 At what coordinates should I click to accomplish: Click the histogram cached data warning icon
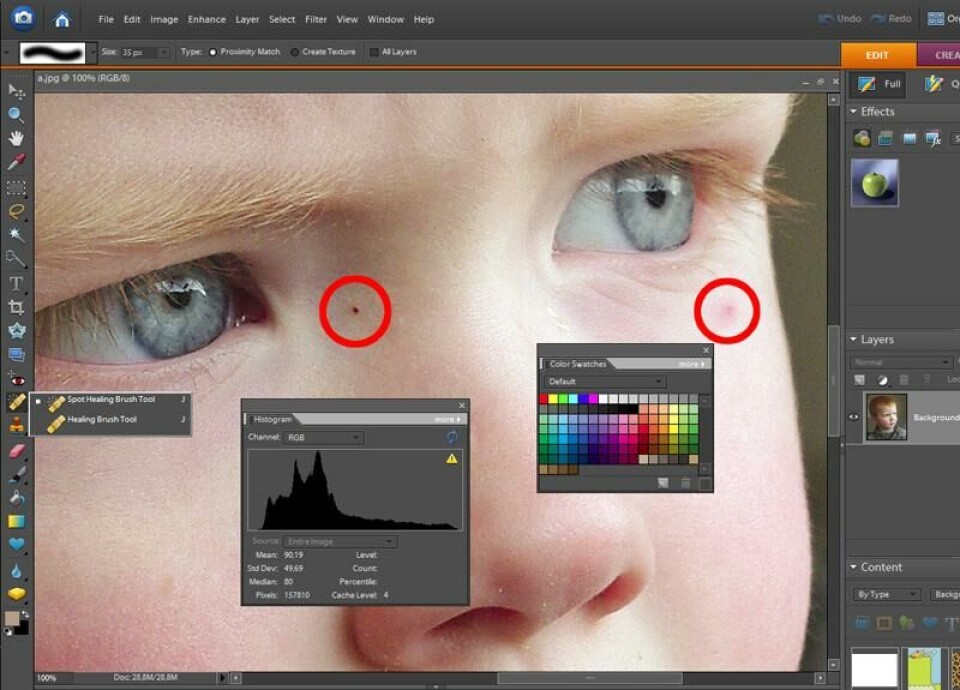coord(452,459)
